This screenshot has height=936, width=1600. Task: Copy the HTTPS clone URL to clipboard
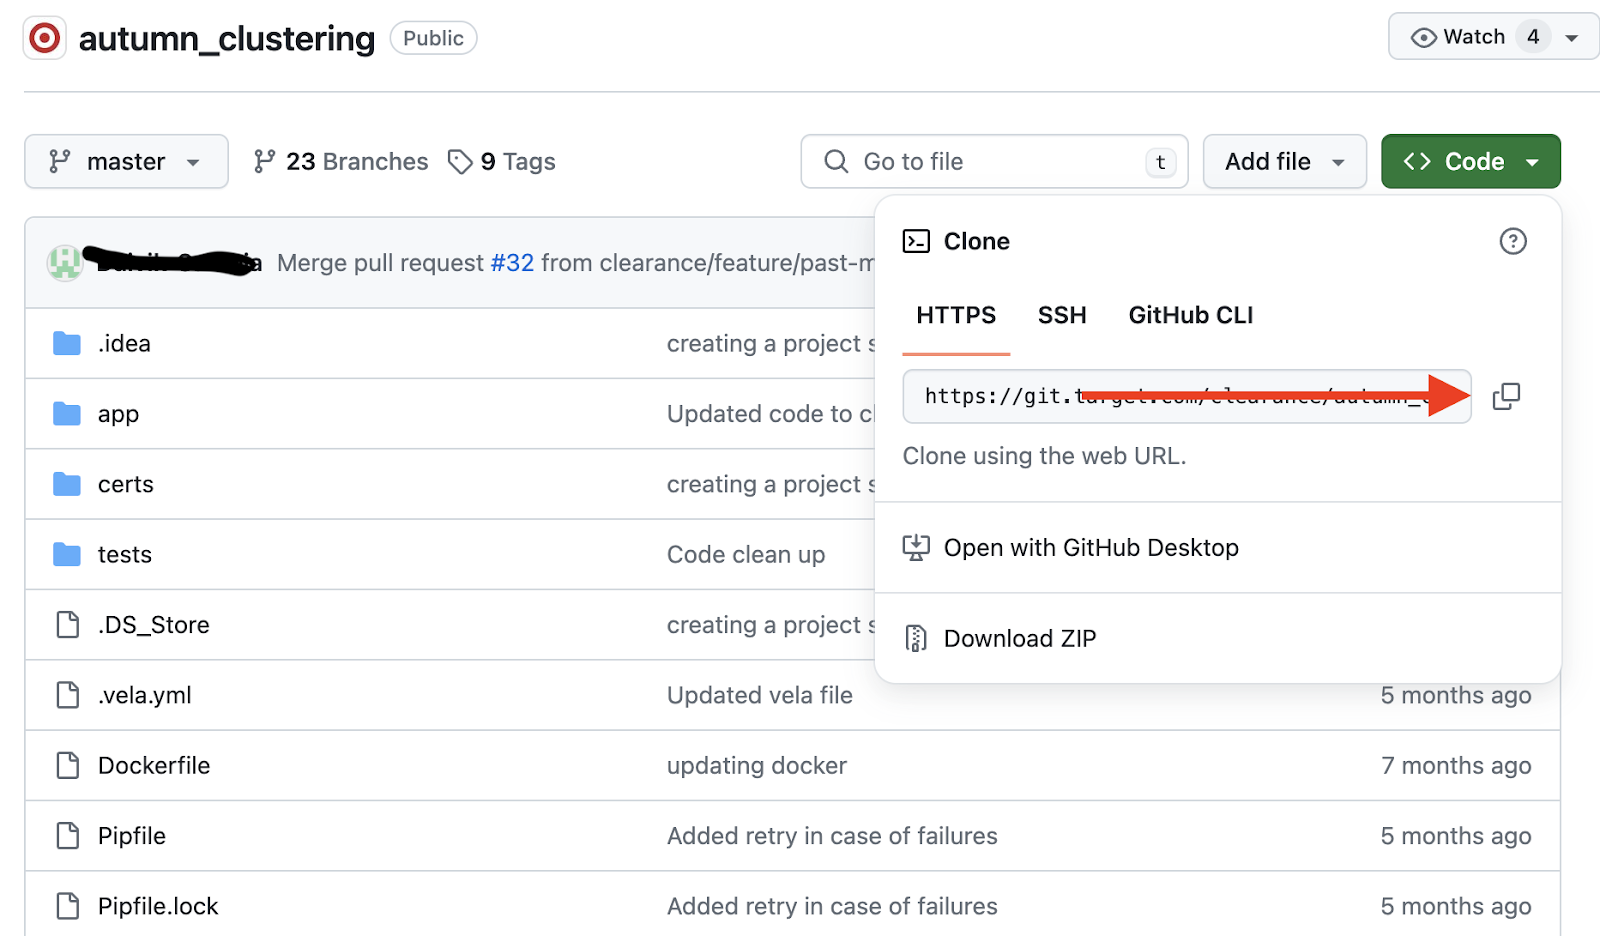1506,396
